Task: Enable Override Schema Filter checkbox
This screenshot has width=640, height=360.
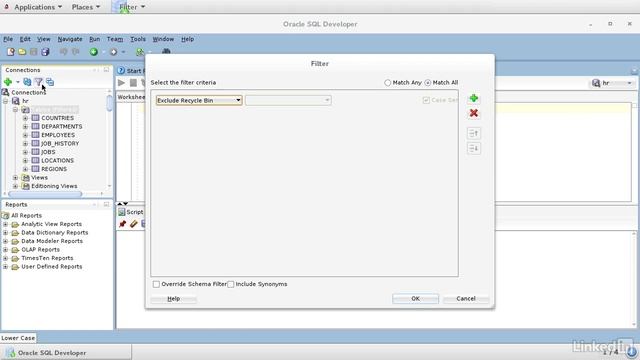Action: click(156, 284)
